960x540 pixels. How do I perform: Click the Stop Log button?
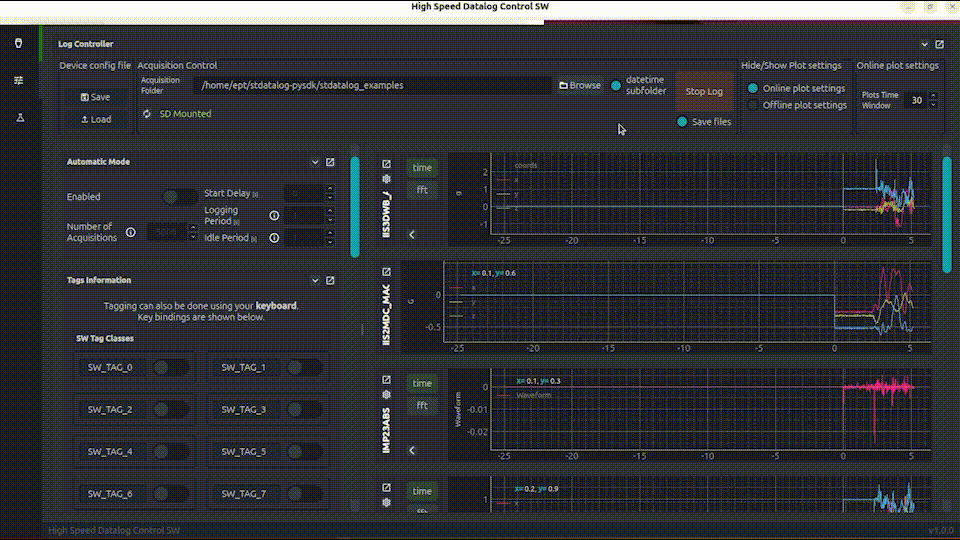[704, 91]
